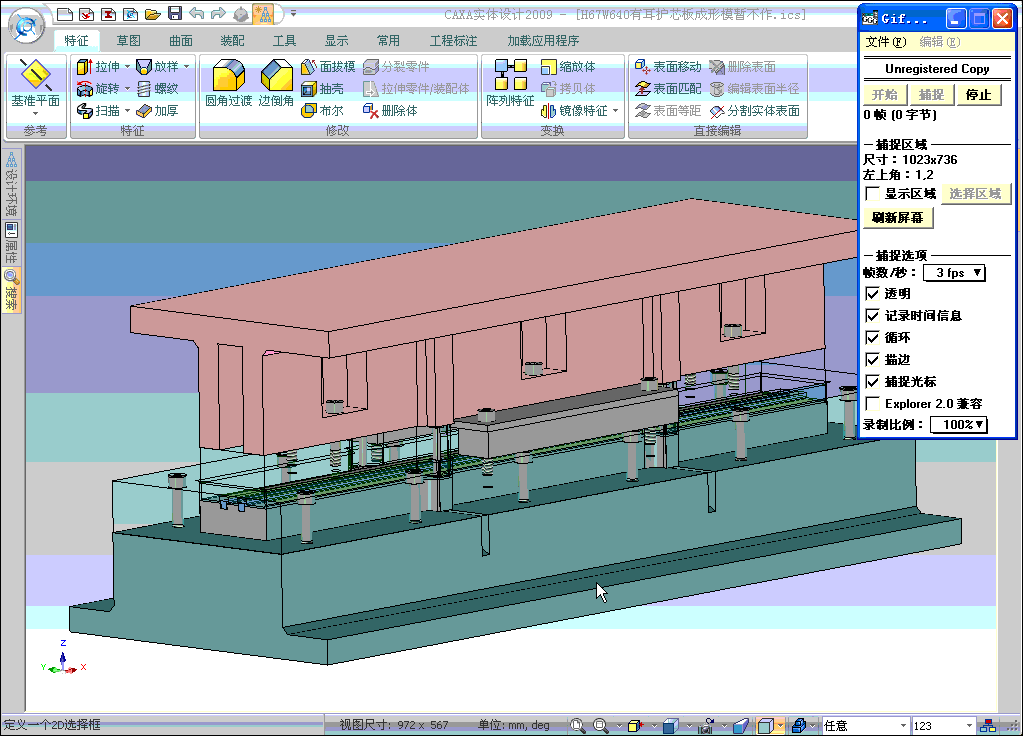Viewport: 1023px width, 736px height.
Task: Click the XYZ coordinate triad in viewport
Action: [x=63, y=659]
